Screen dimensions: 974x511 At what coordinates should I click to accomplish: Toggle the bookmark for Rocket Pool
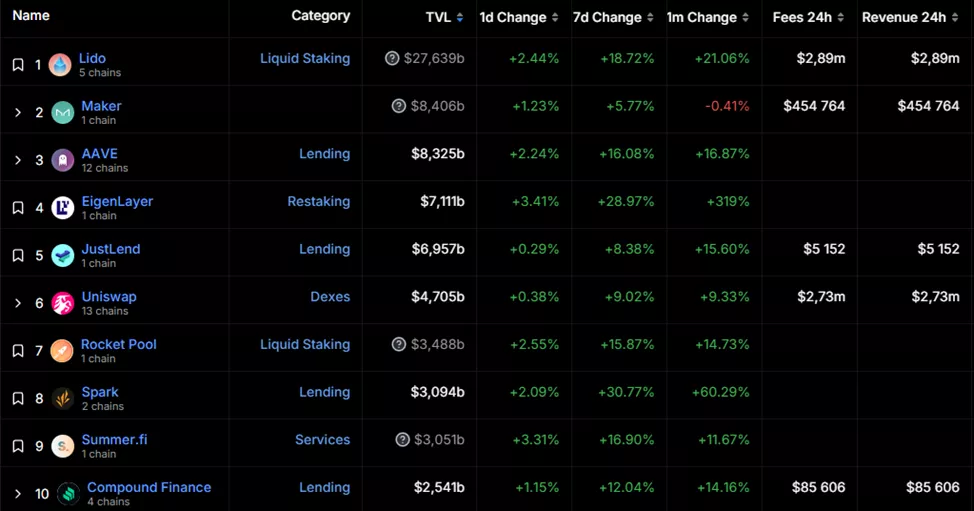tap(18, 351)
